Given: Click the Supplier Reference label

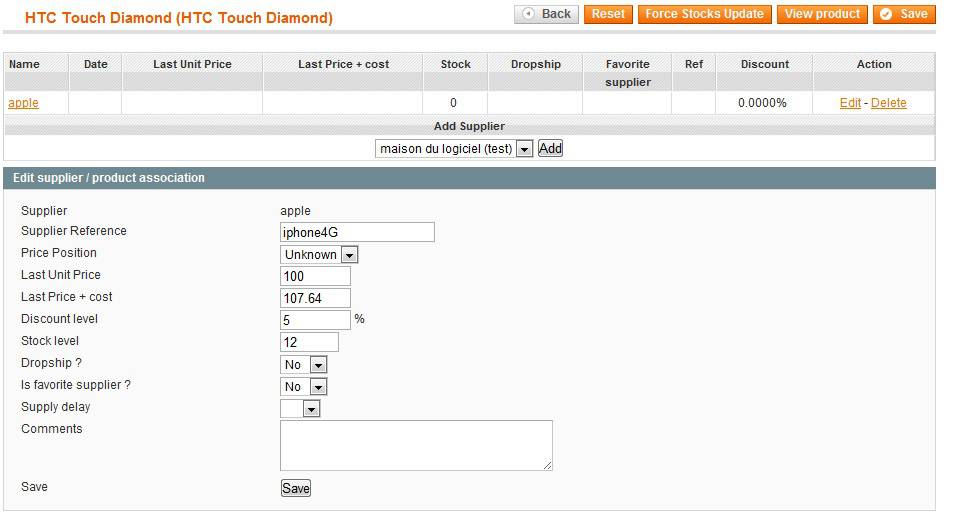Looking at the screenshot, I should click(74, 231).
